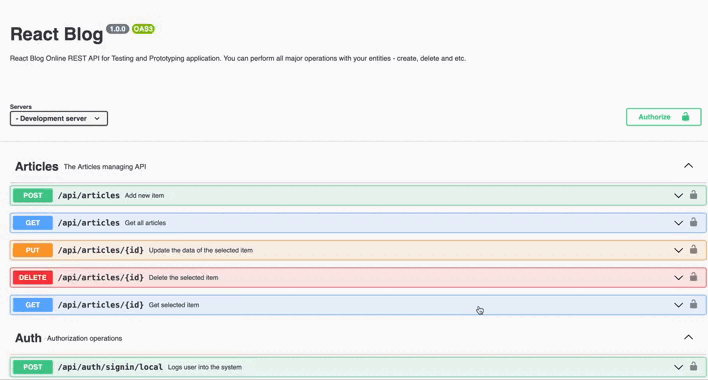708x380 pixels.
Task: Click the Articles section heading
Action: (37, 167)
